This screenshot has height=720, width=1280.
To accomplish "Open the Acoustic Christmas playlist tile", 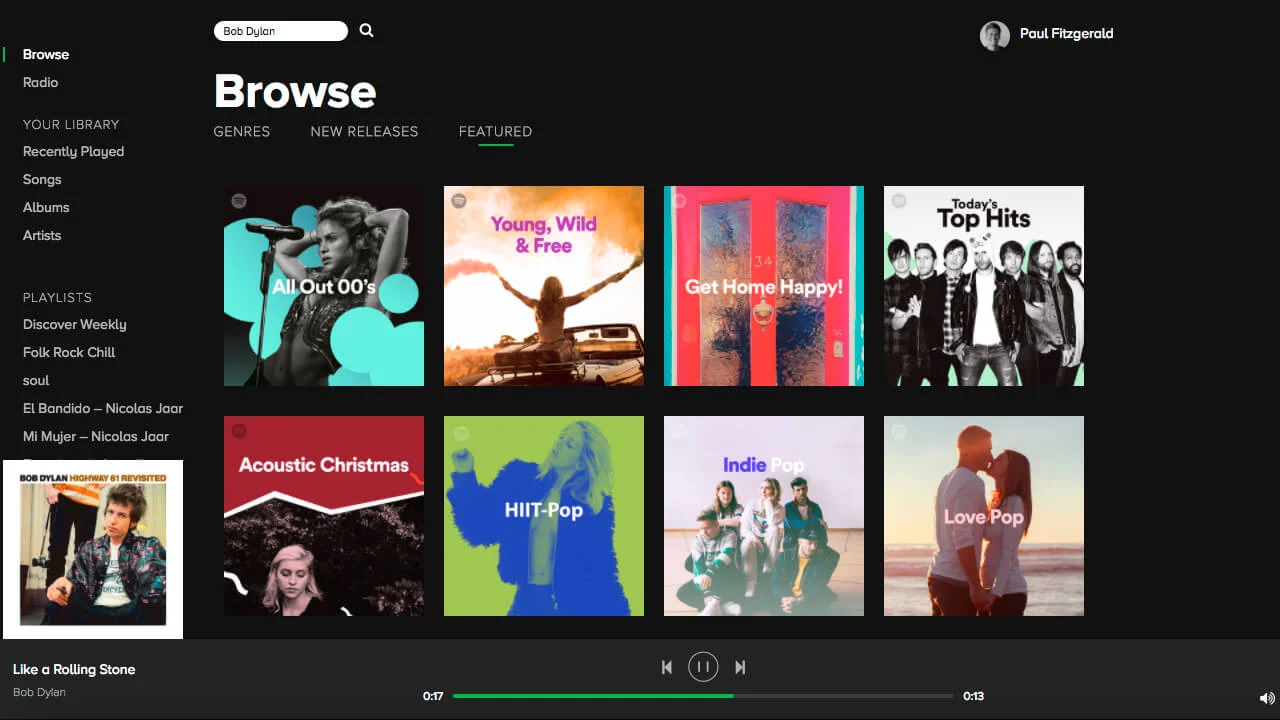I will coord(323,516).
